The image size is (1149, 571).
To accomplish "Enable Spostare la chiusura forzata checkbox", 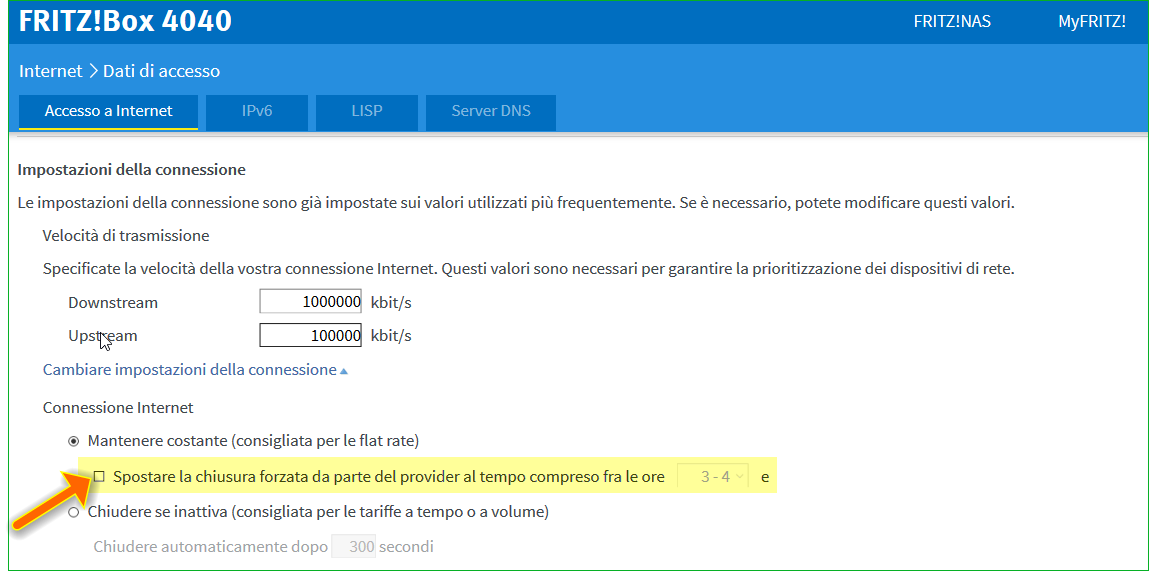I will pos(99,476).
